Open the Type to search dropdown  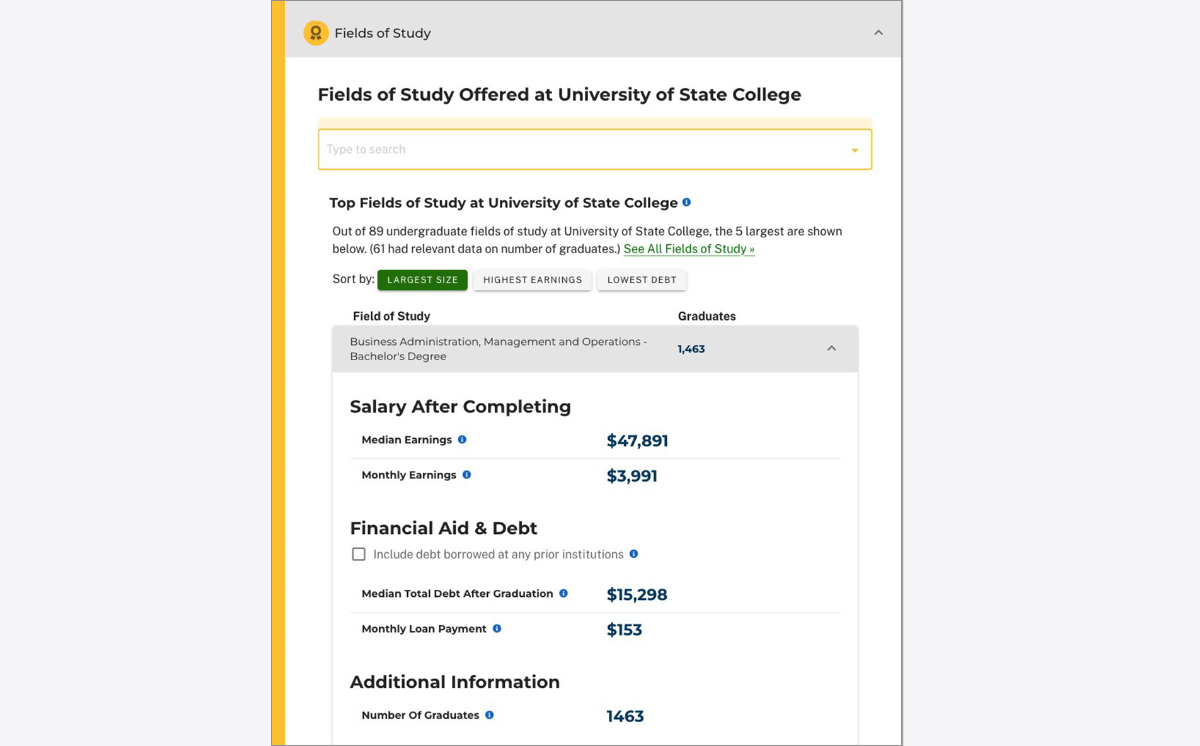pyautogui.click(x=855, y=148)
